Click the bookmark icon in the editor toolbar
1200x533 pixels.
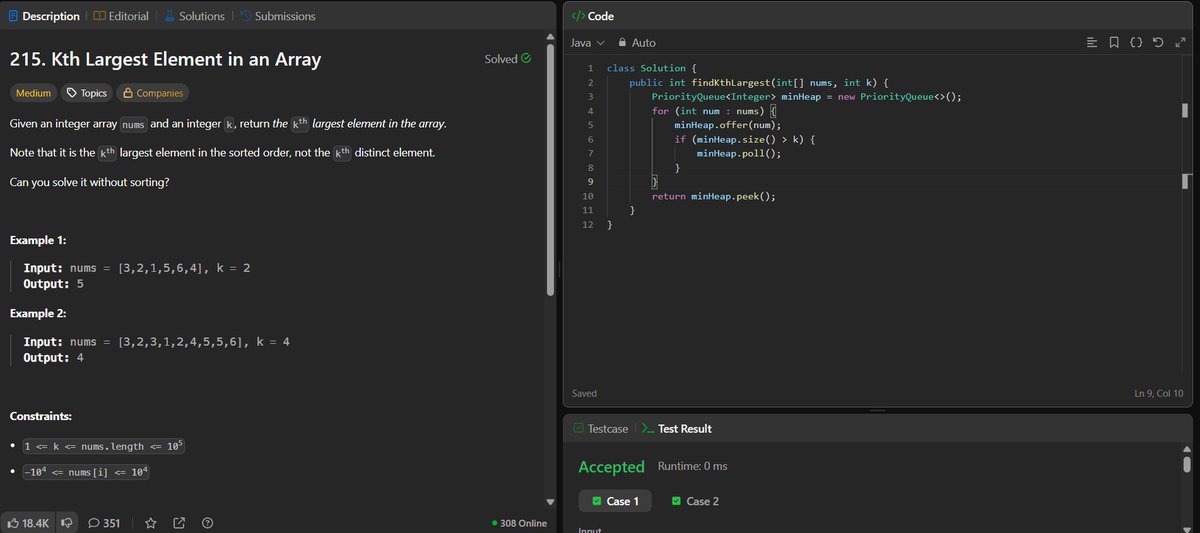[x=1114, y=43]
